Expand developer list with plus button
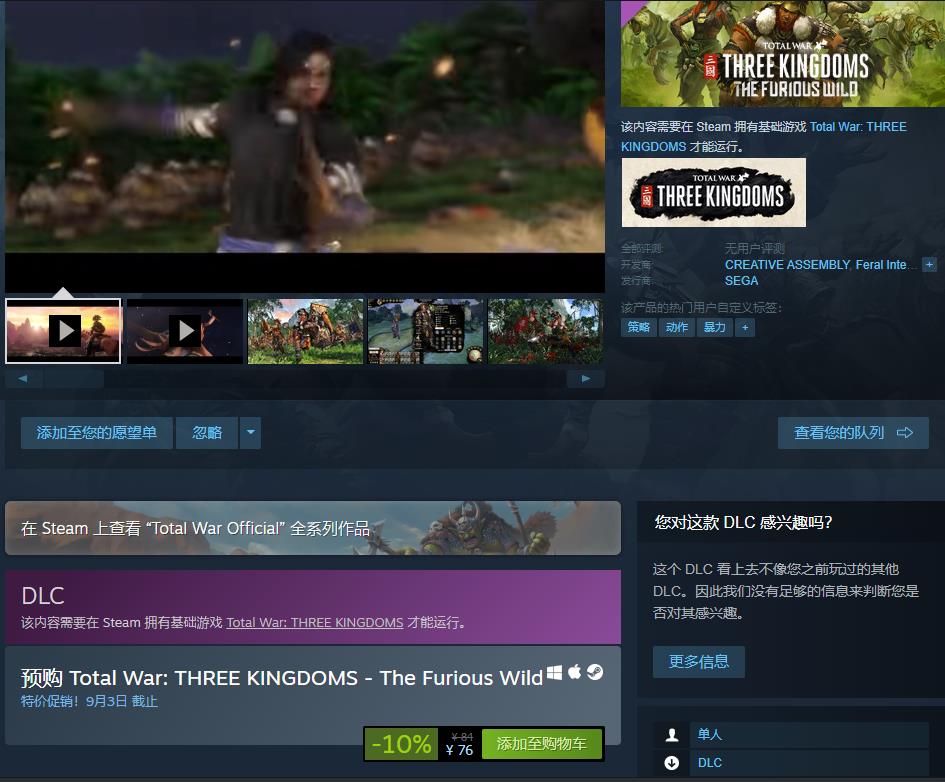945x782 pixels. (929, 264)
